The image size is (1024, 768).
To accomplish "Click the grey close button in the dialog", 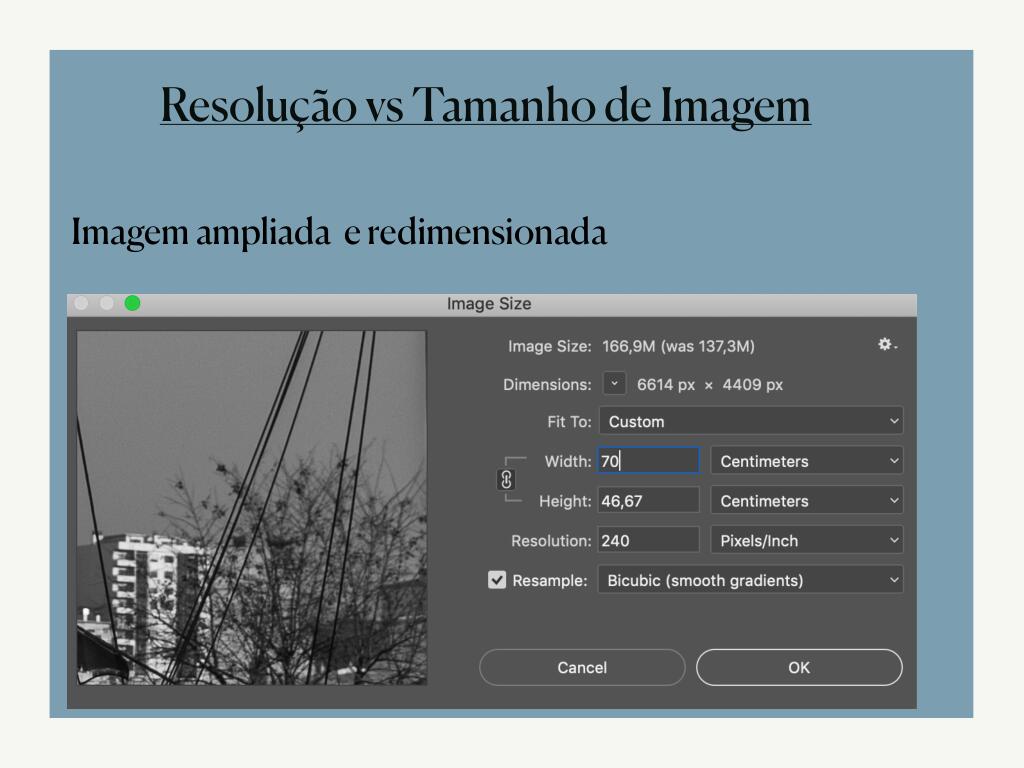I will point(82,303).
